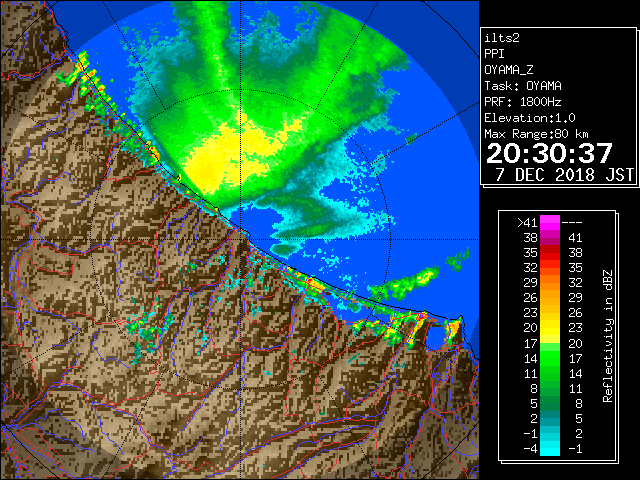Pick the orange 29–32 dBZ legend swatch

point(550,283)
